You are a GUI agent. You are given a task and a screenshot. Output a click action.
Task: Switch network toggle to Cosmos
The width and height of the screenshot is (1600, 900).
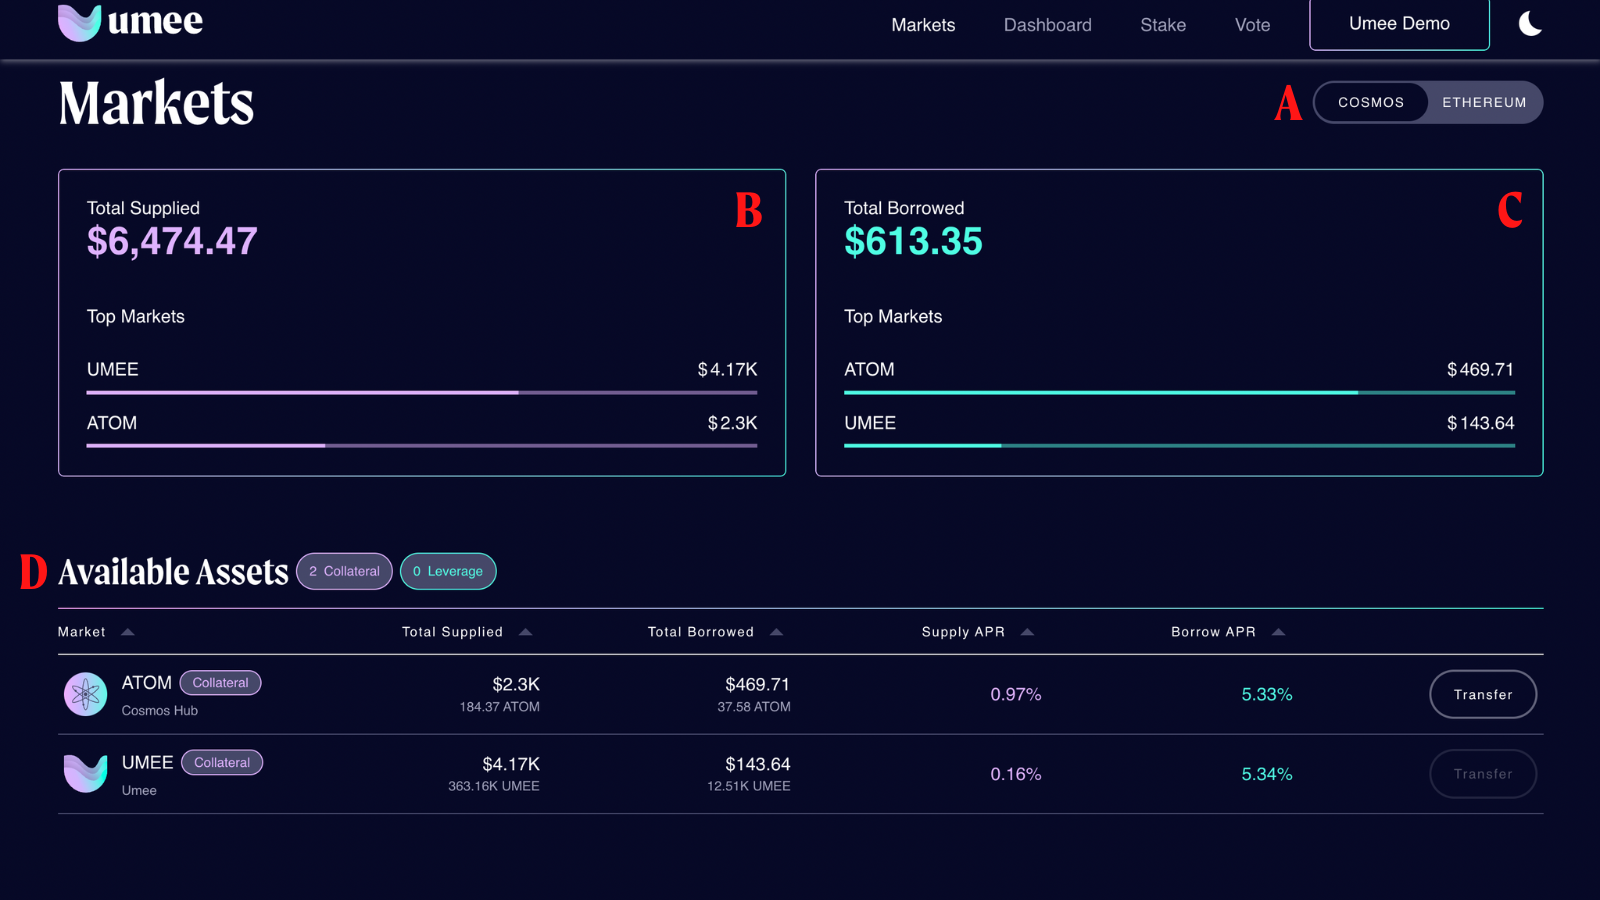(x=1371, y=103)
